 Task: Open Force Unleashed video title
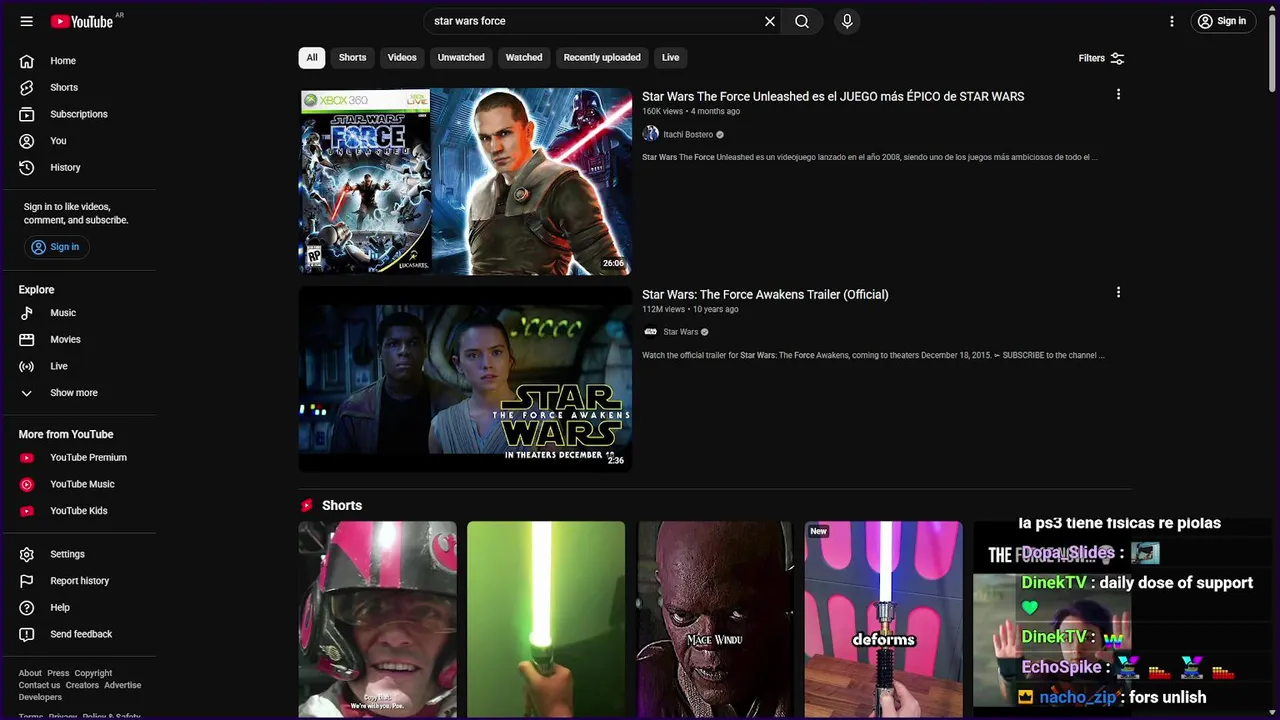point(833,97)
